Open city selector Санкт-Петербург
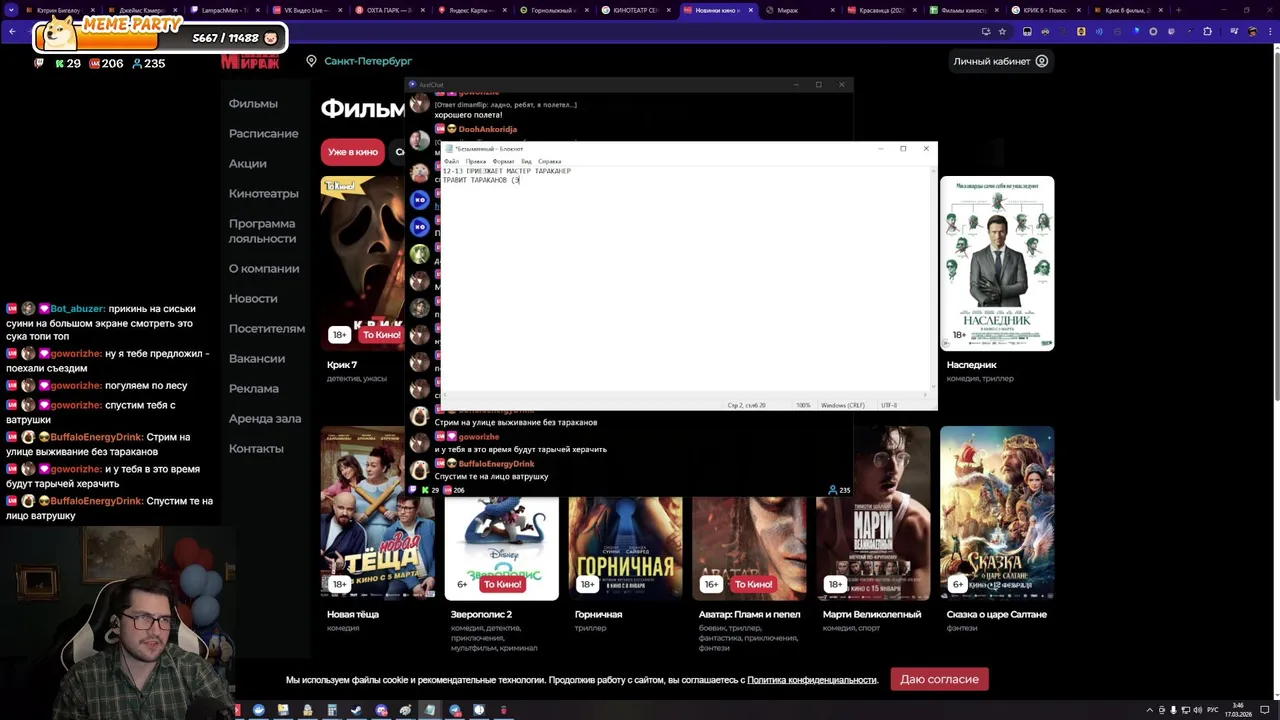 tap(368, 61)
